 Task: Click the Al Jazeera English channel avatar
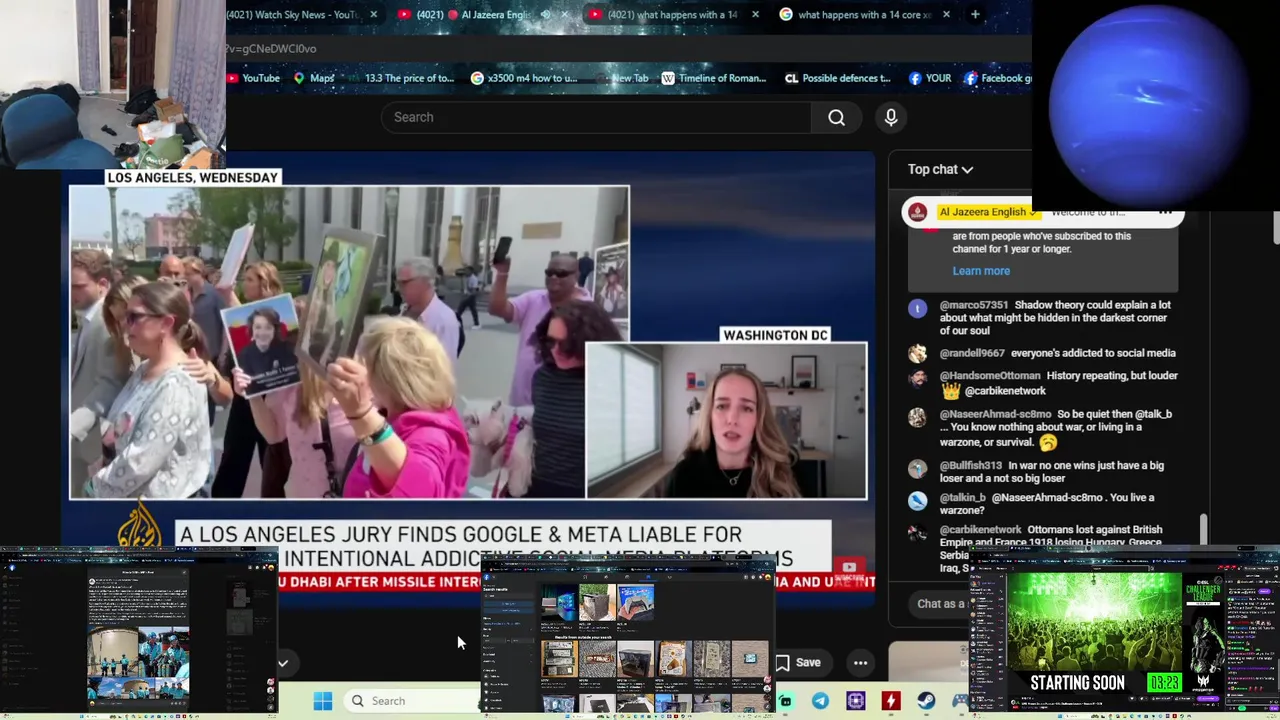click(917, 212)
